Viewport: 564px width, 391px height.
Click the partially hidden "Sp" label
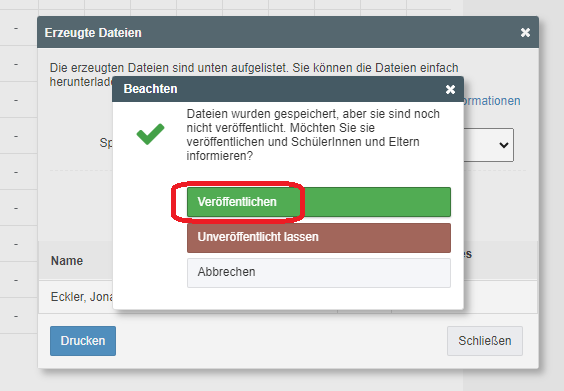pyautogui.click(x=106, y=143)
